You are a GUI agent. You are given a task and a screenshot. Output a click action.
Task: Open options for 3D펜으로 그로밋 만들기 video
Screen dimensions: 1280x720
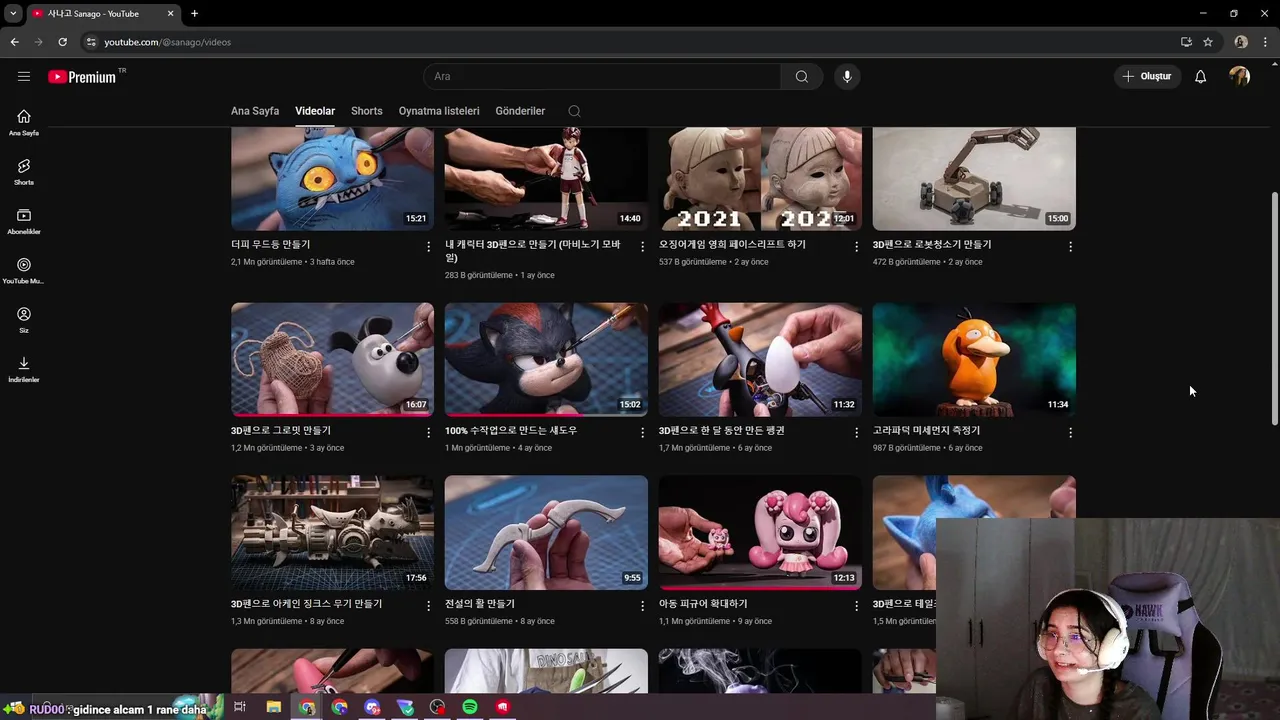coord(429,433)
